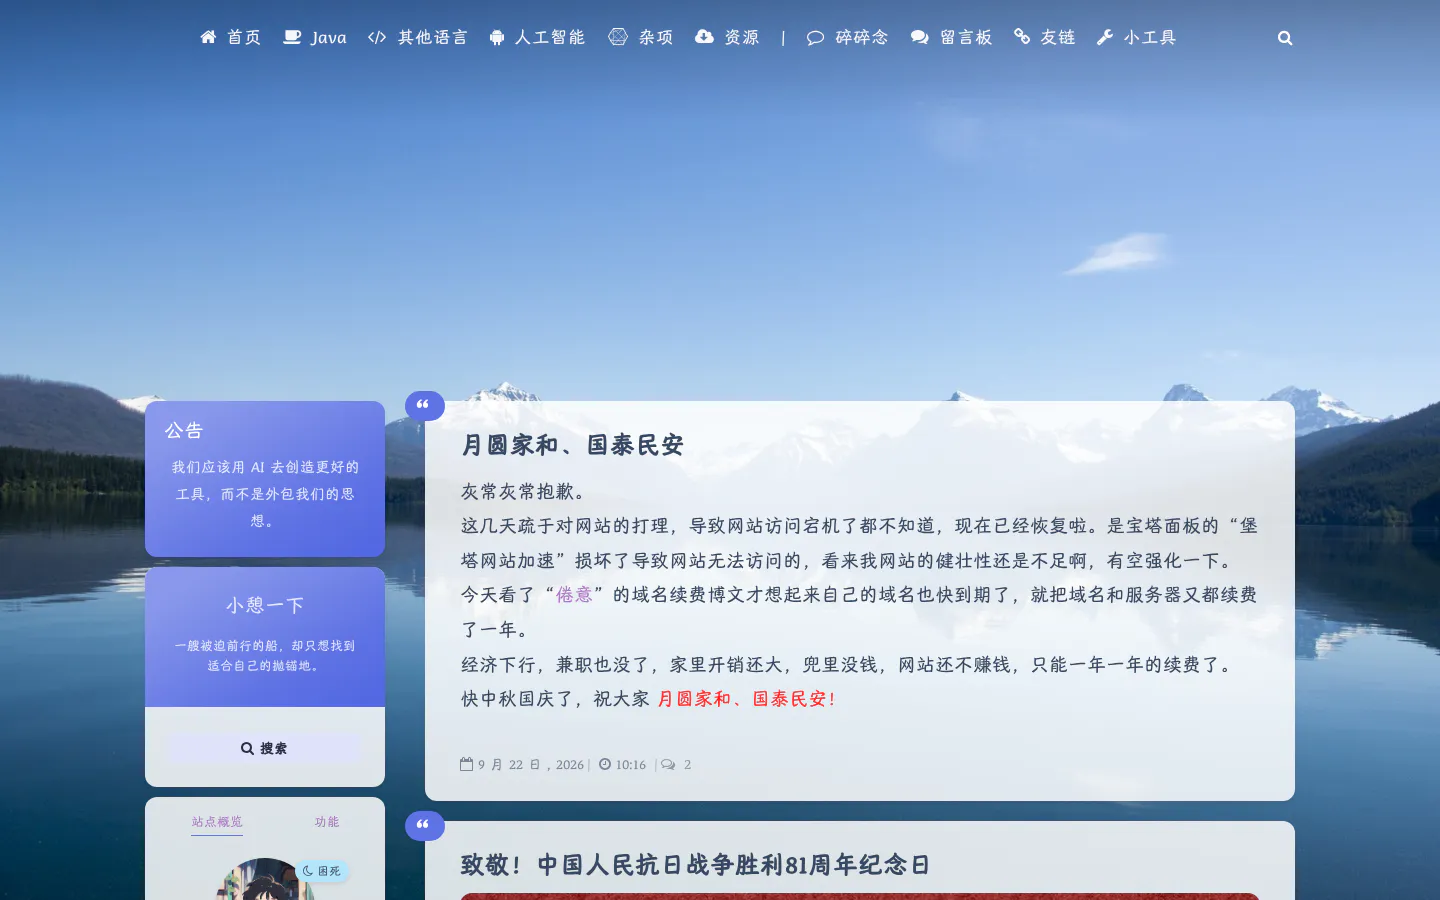Click the line 灰常灰常抱歉。
The width and height of the screenshot is (1440, 900).
pos(526,491)
